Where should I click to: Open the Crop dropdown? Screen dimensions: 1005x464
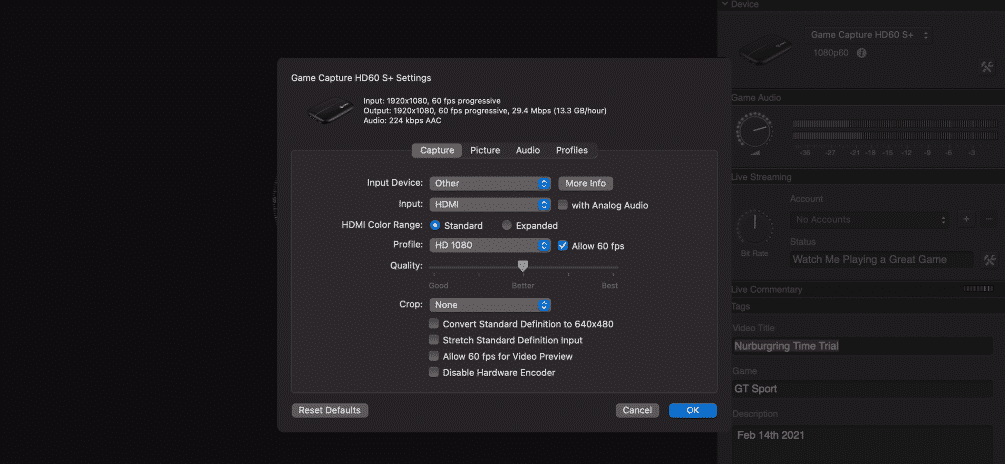coord(490,305)
